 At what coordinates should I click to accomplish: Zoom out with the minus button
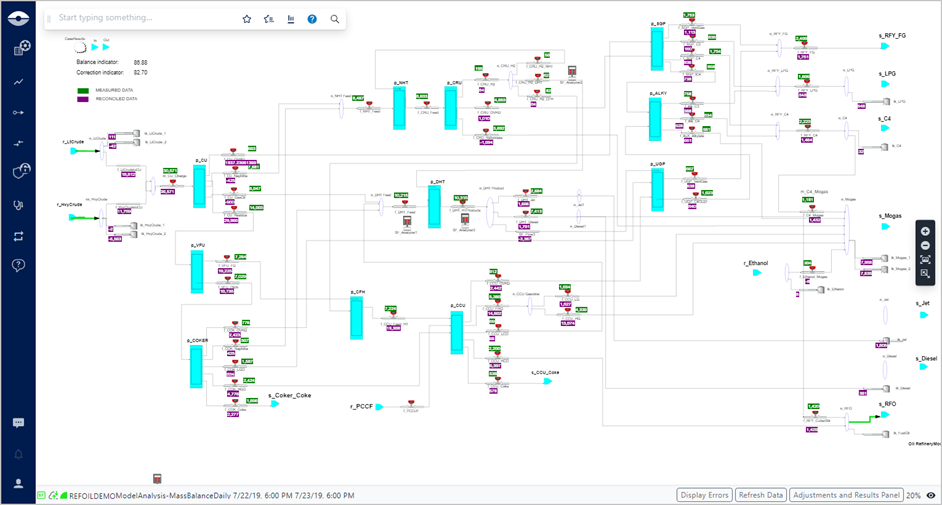tap(925, 245)
